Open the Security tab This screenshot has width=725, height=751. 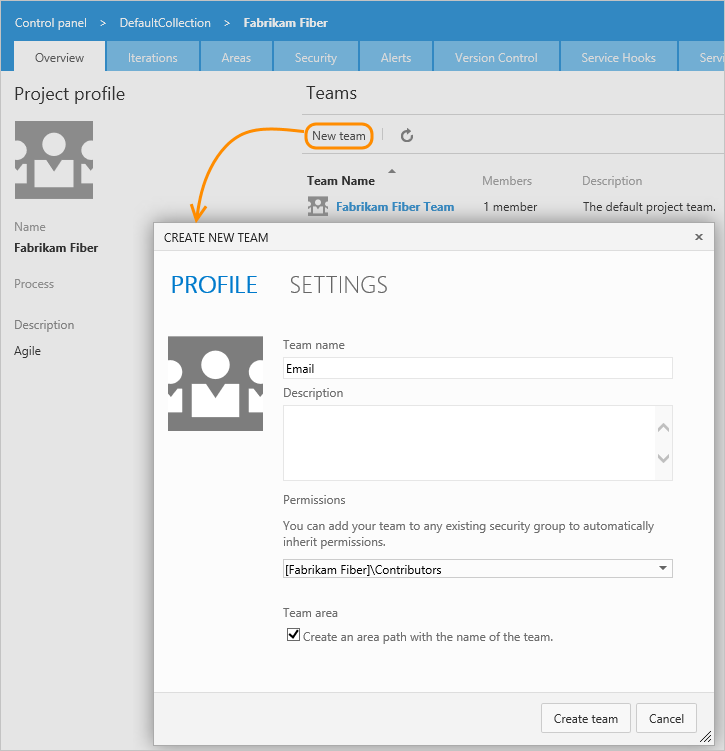pos(316,57)
